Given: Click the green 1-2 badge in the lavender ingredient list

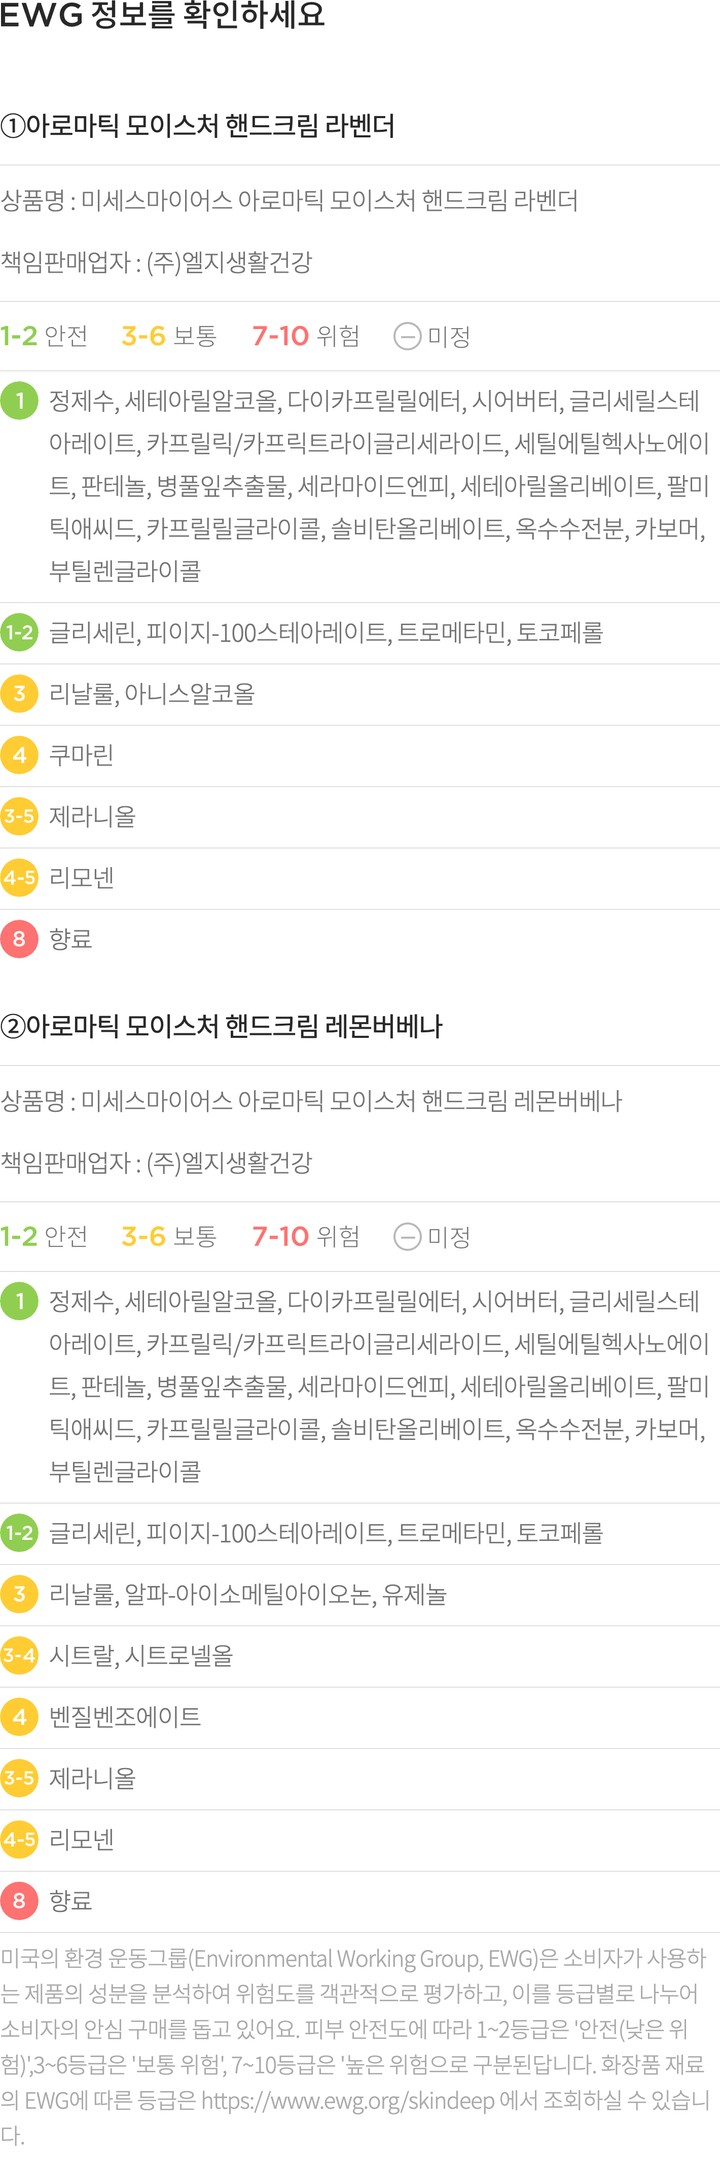Looking at the screenshot, I should coord(19,632).
